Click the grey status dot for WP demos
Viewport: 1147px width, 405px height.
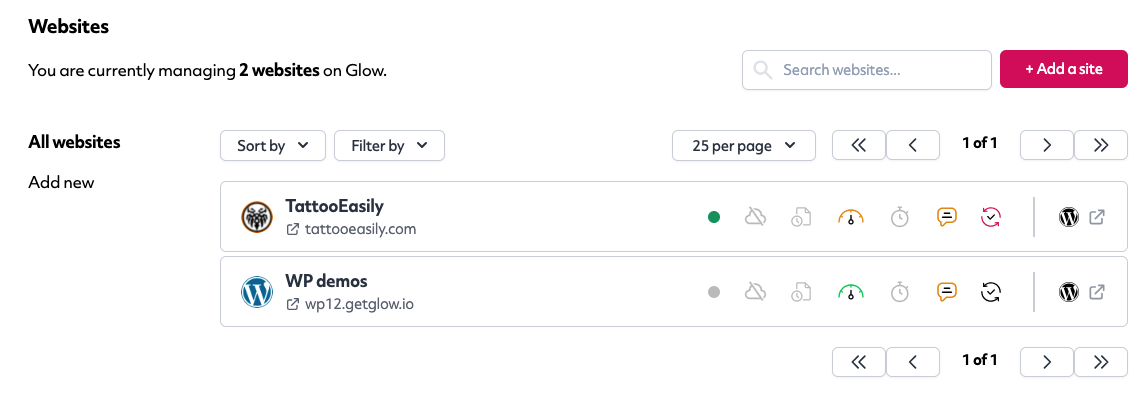715,292
